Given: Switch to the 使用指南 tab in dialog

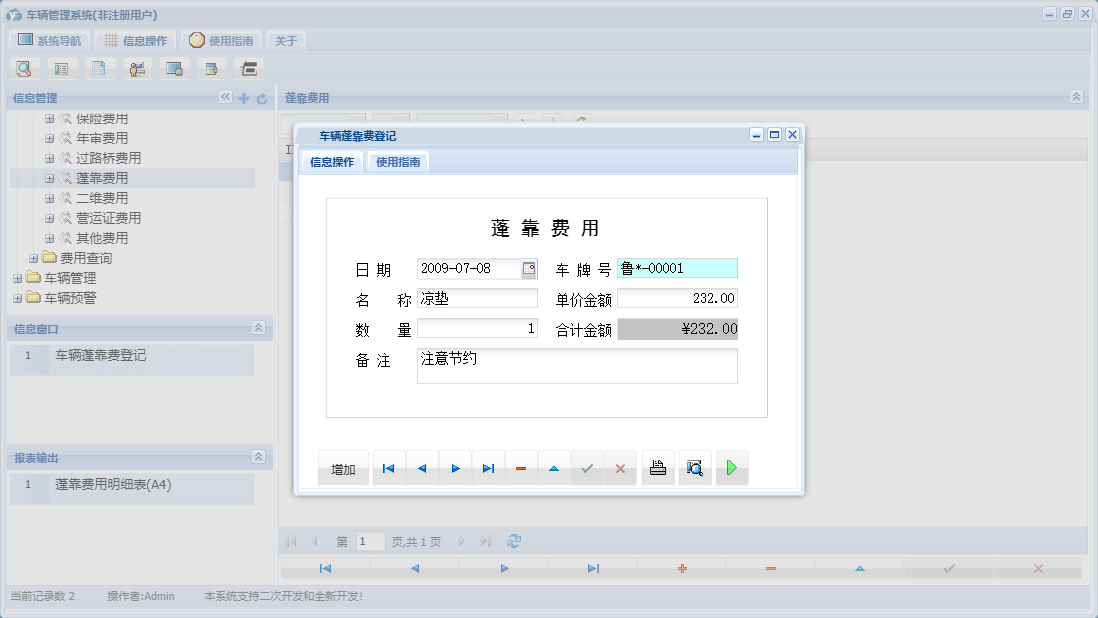Looking at the screenshot, I should (x=397, y=160).
